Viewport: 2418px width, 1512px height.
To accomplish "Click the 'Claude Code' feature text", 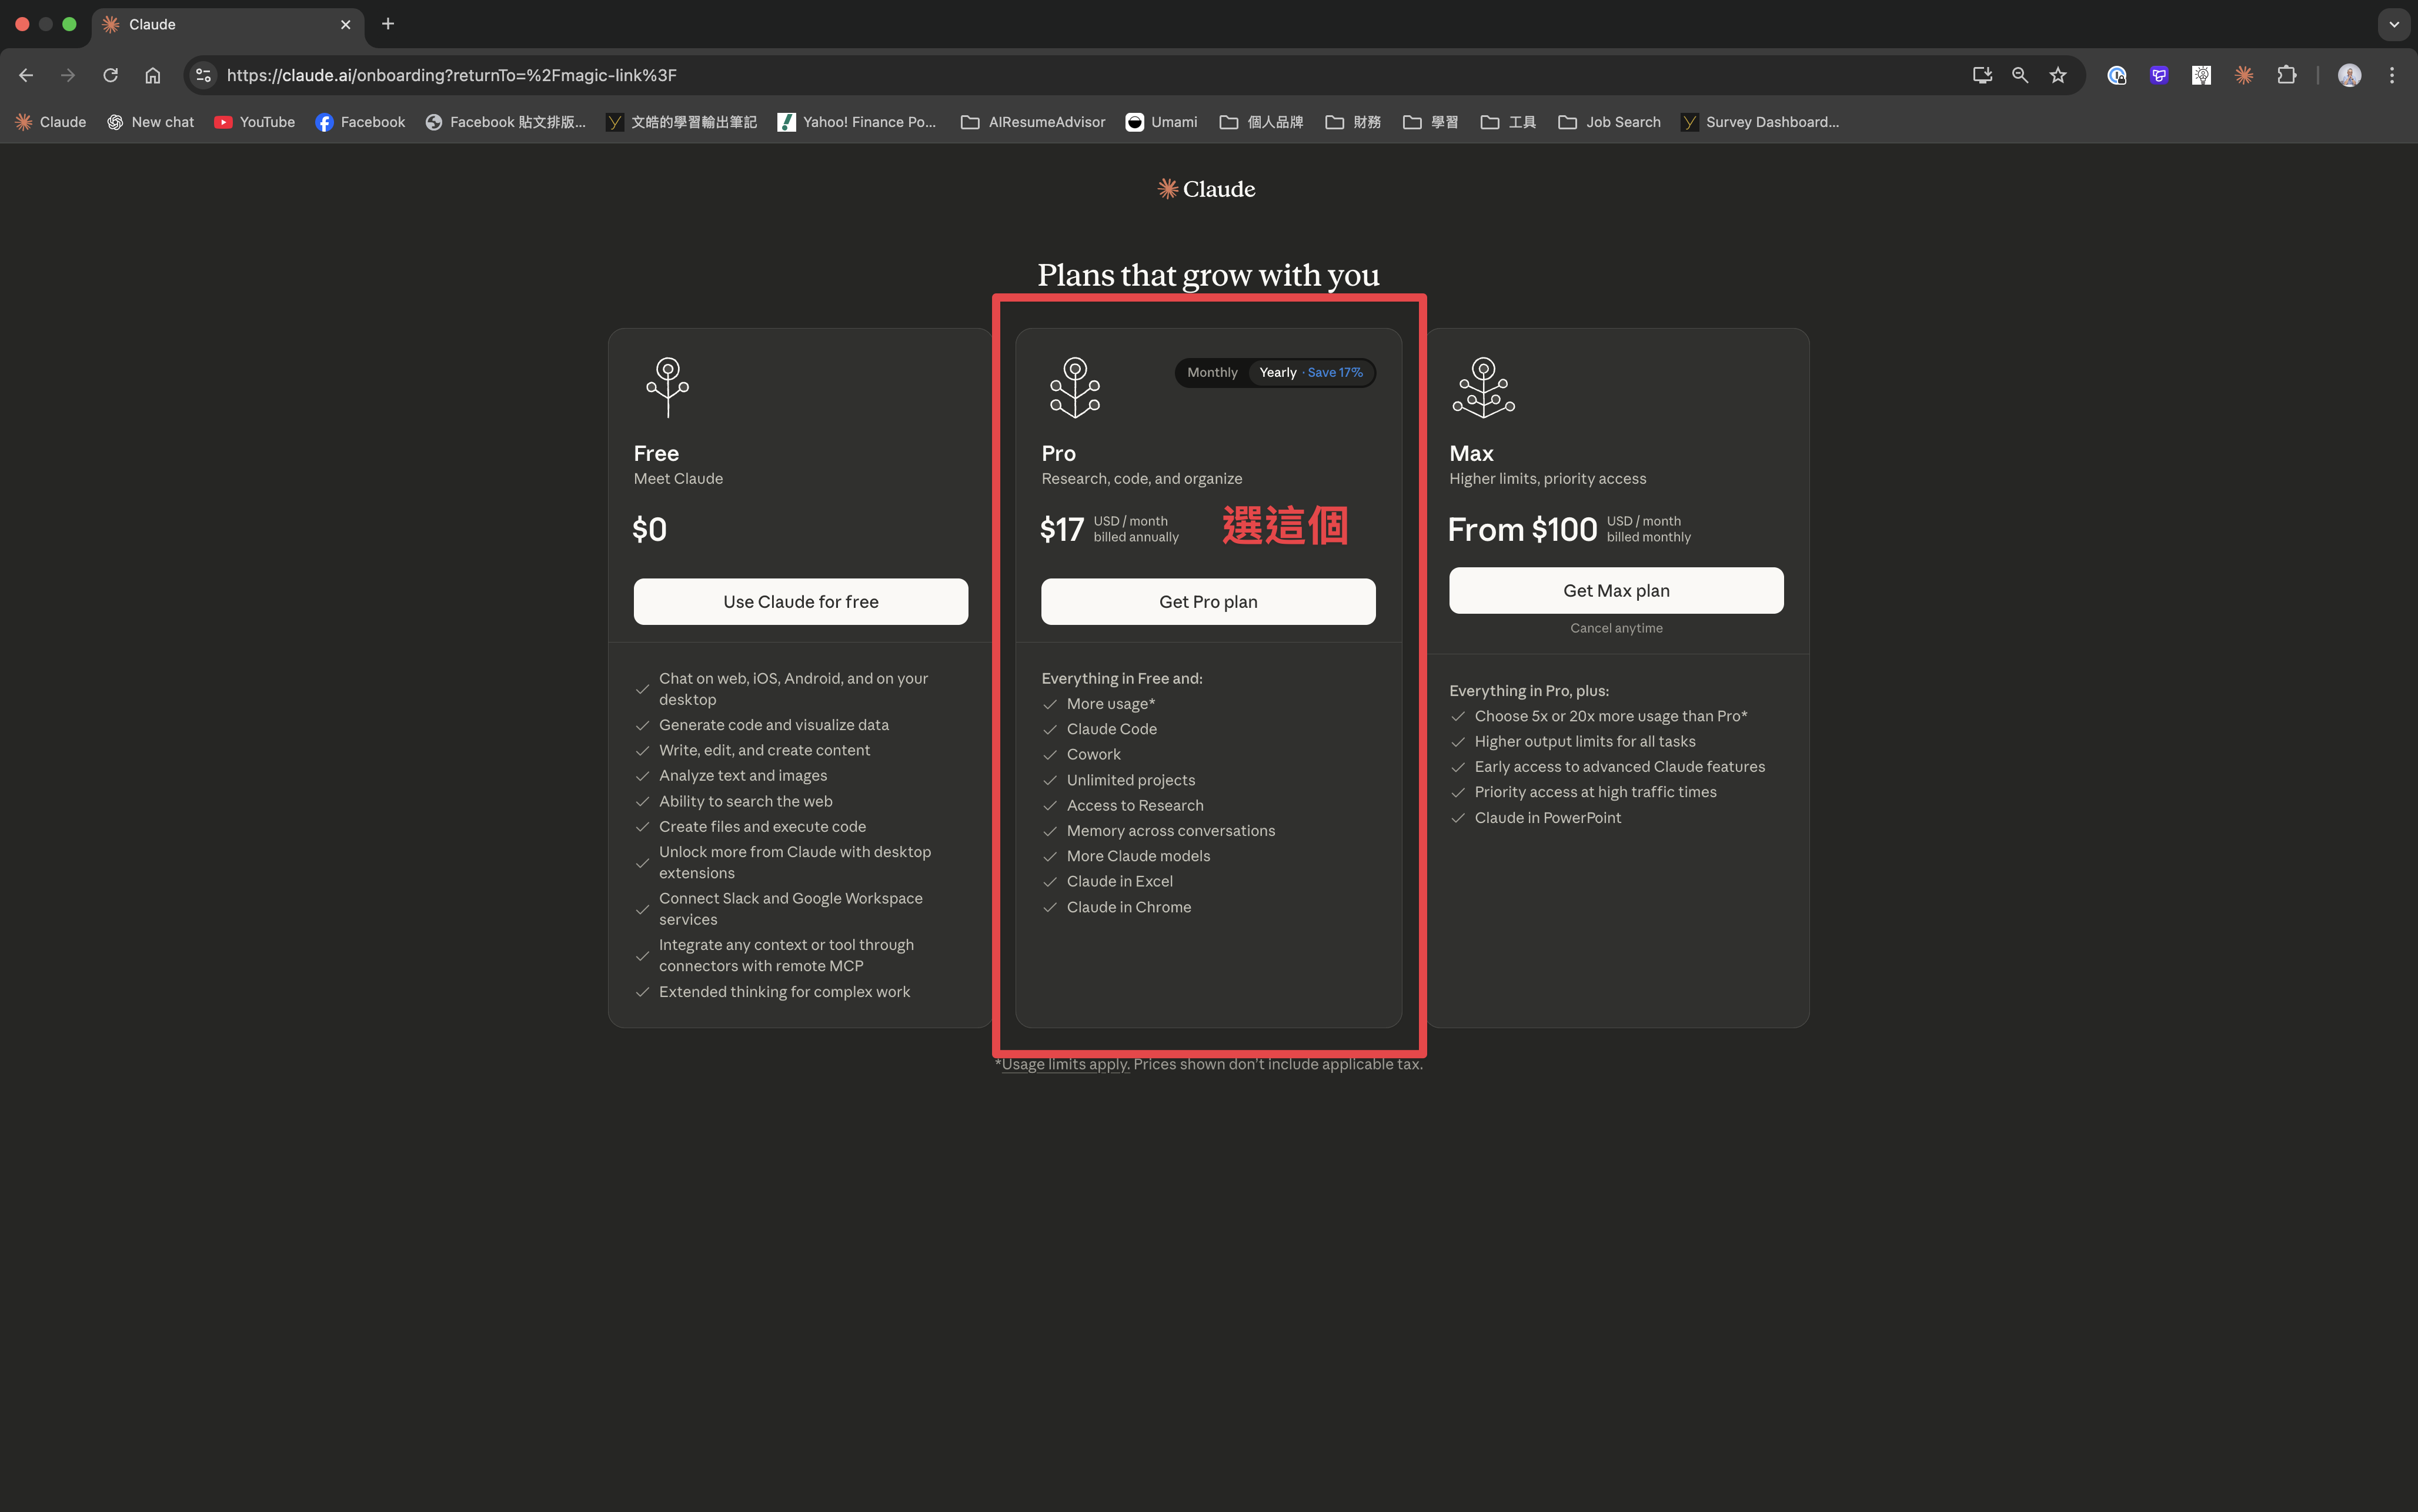I will pyautogui.click(x=1112, y=729).
